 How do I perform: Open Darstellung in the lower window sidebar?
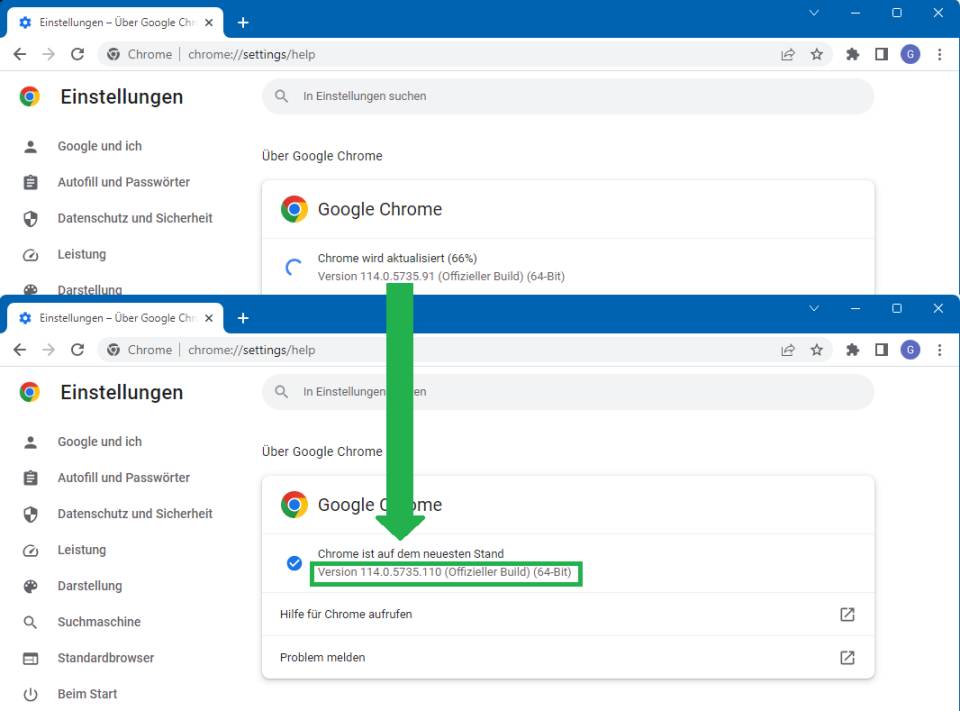(89, 586)
